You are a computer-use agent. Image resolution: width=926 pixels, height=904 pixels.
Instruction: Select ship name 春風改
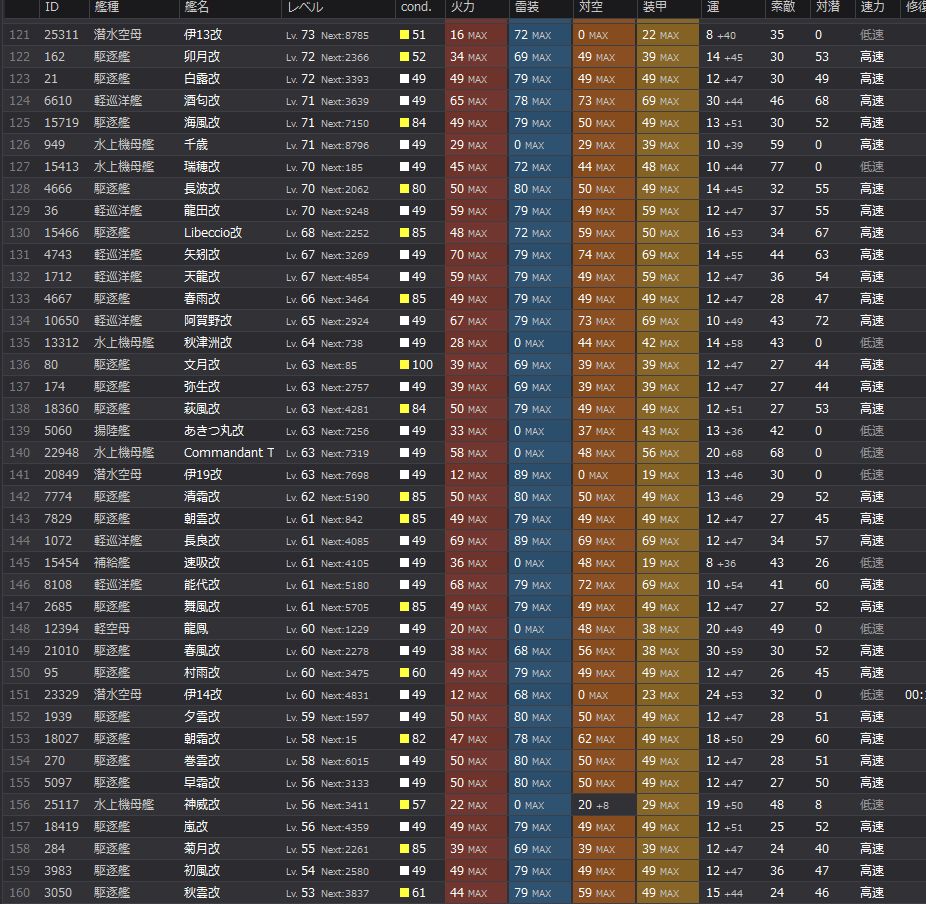(202, 651)
